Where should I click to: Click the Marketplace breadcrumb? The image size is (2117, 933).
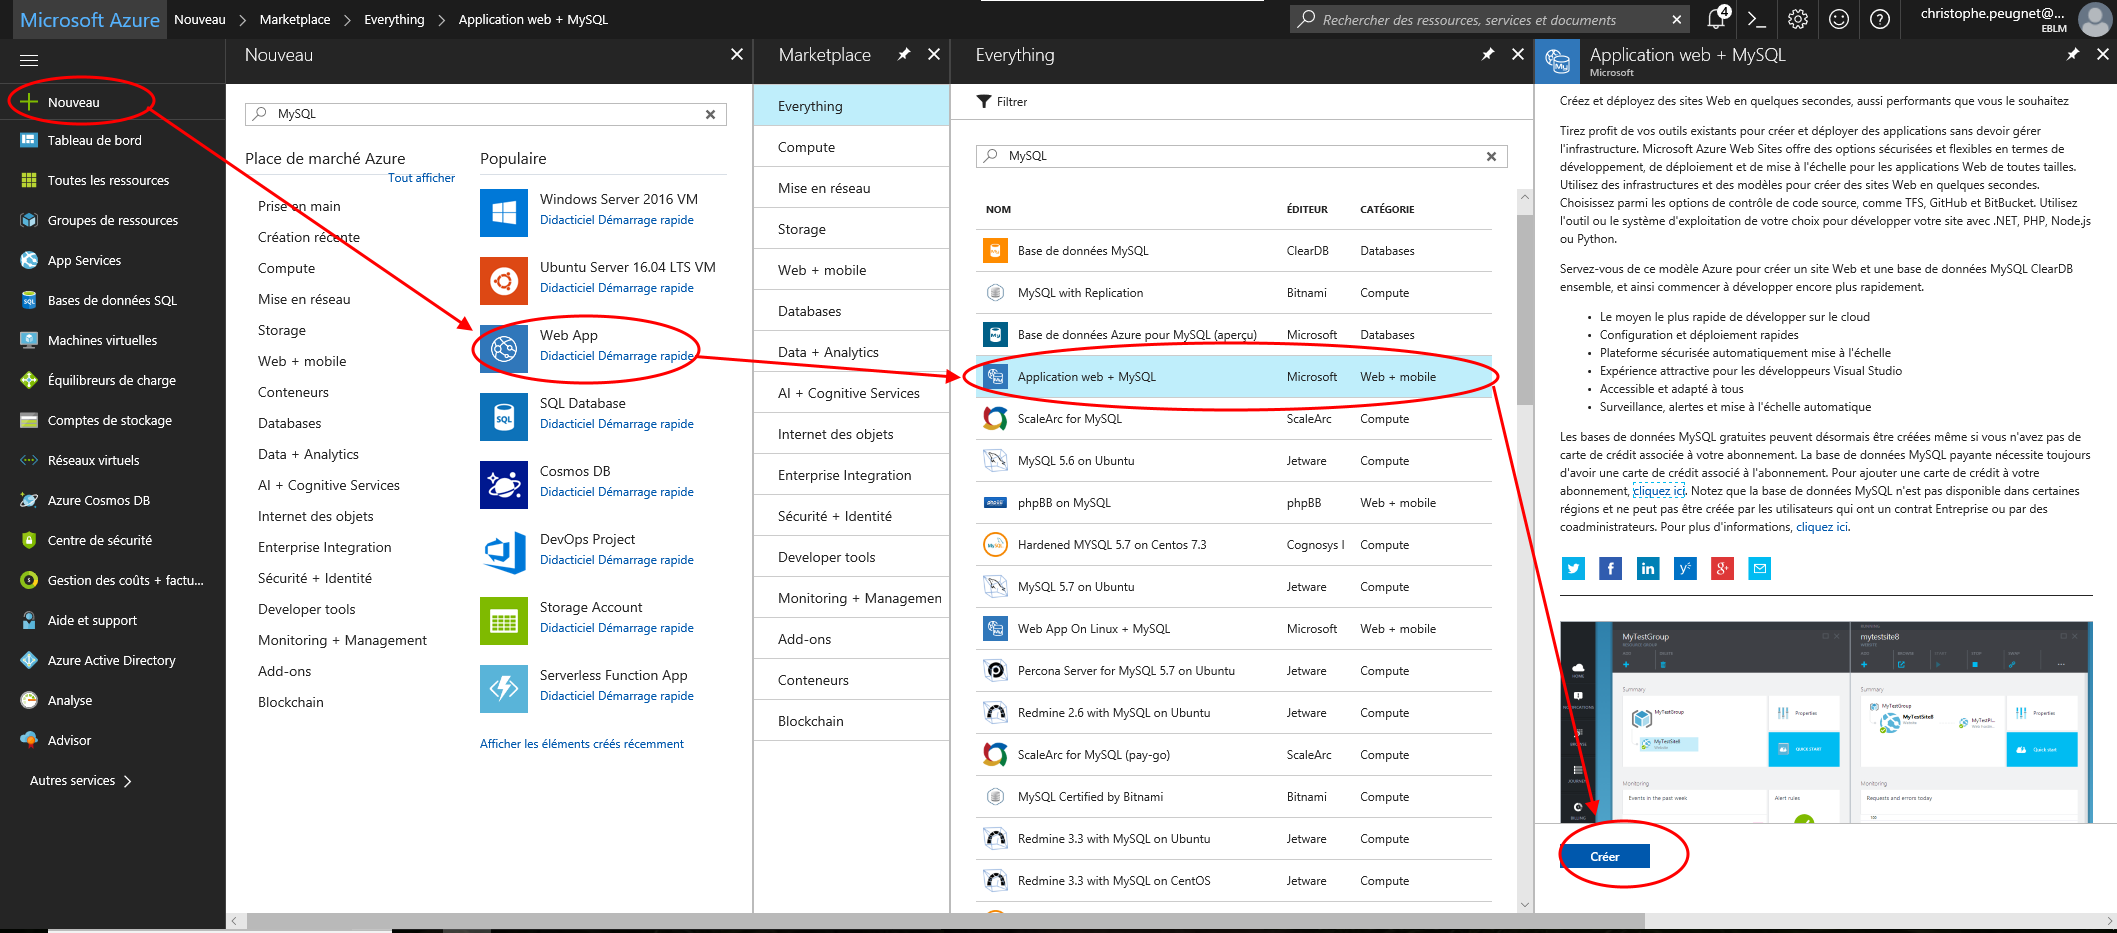[295, 19]
